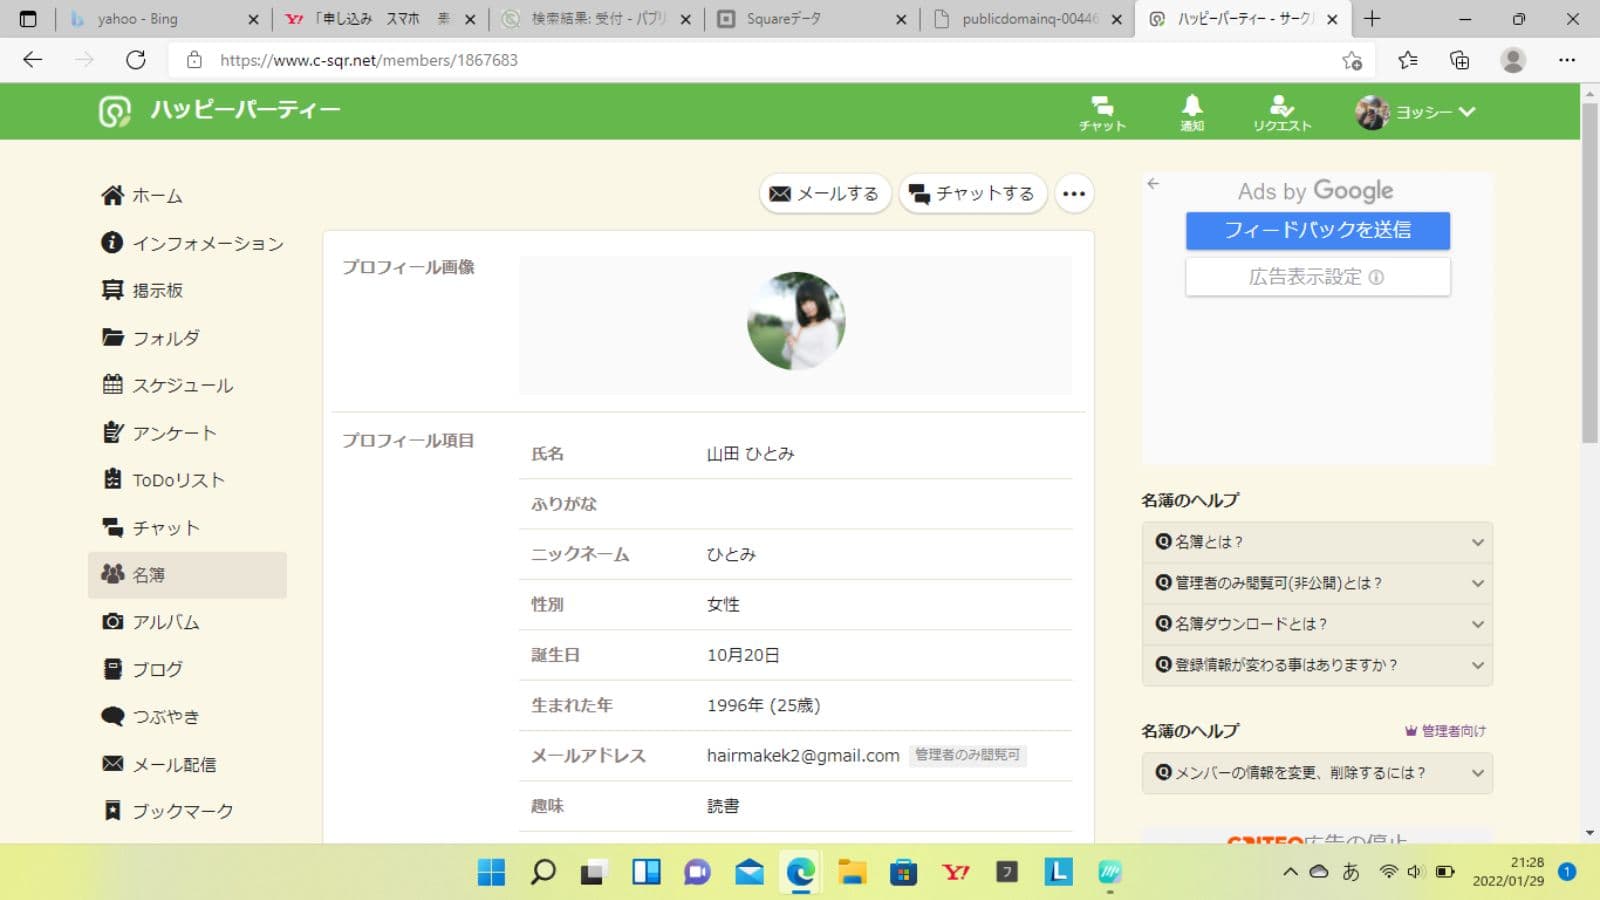Screen dimensions: 1600x900
Task: Open the ヨッシー user account dropdown
Action: (x=1415, y=112)
